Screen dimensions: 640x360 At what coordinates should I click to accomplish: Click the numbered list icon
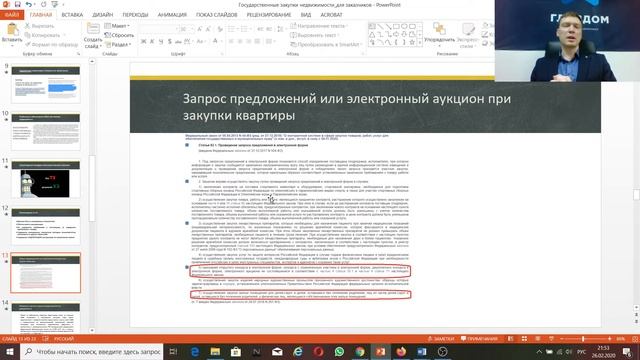pos(244,29)
